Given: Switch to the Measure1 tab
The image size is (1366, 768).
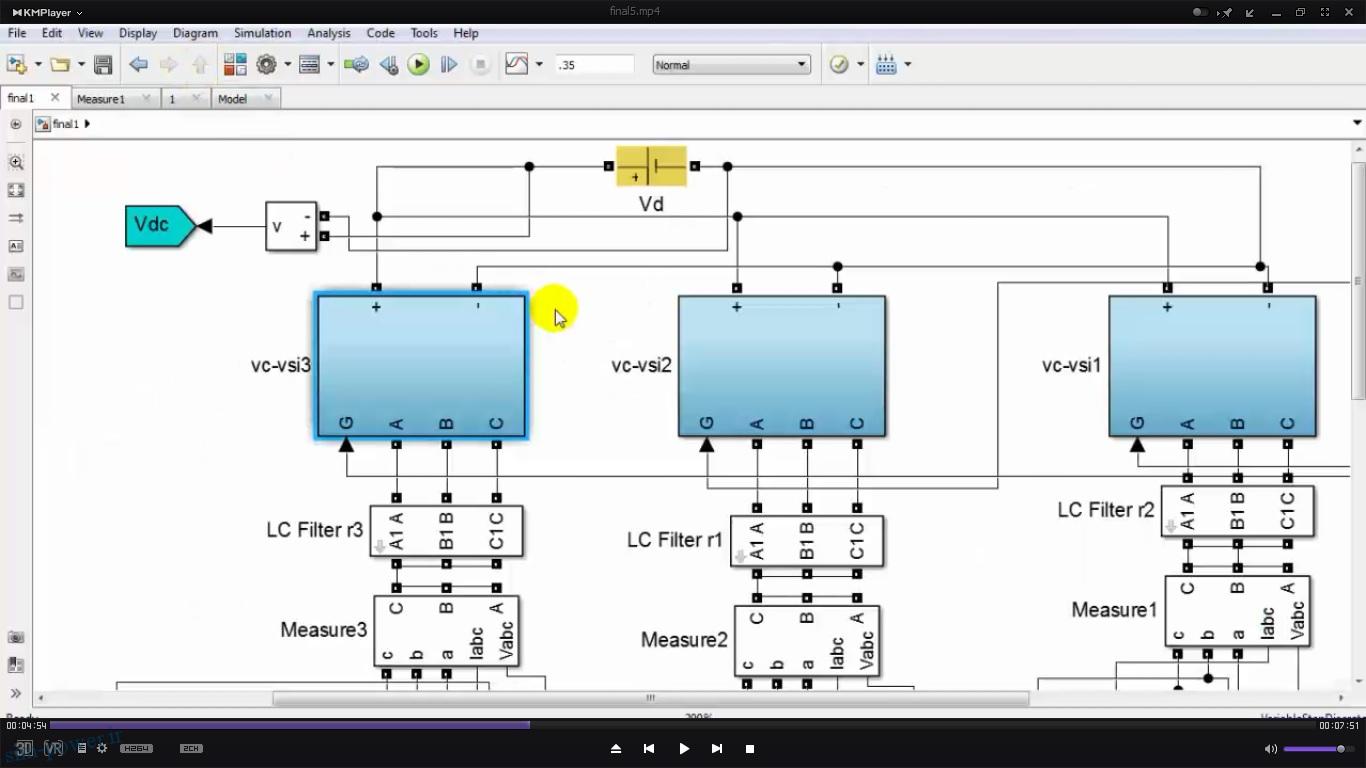Looking at the screenshot, I should coord(101,99).
